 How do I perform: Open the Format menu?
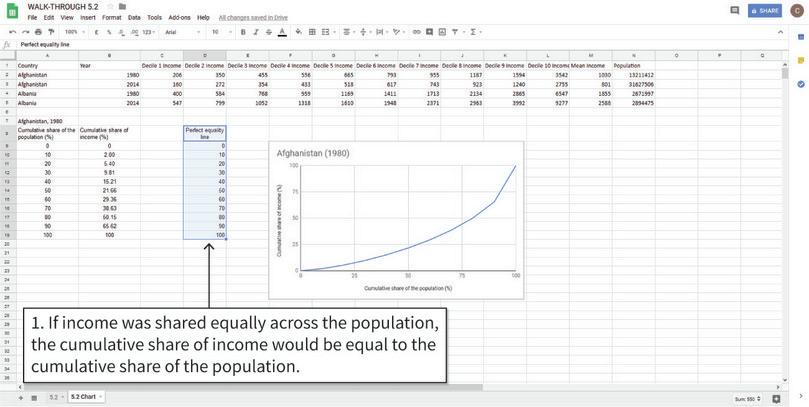111,18
